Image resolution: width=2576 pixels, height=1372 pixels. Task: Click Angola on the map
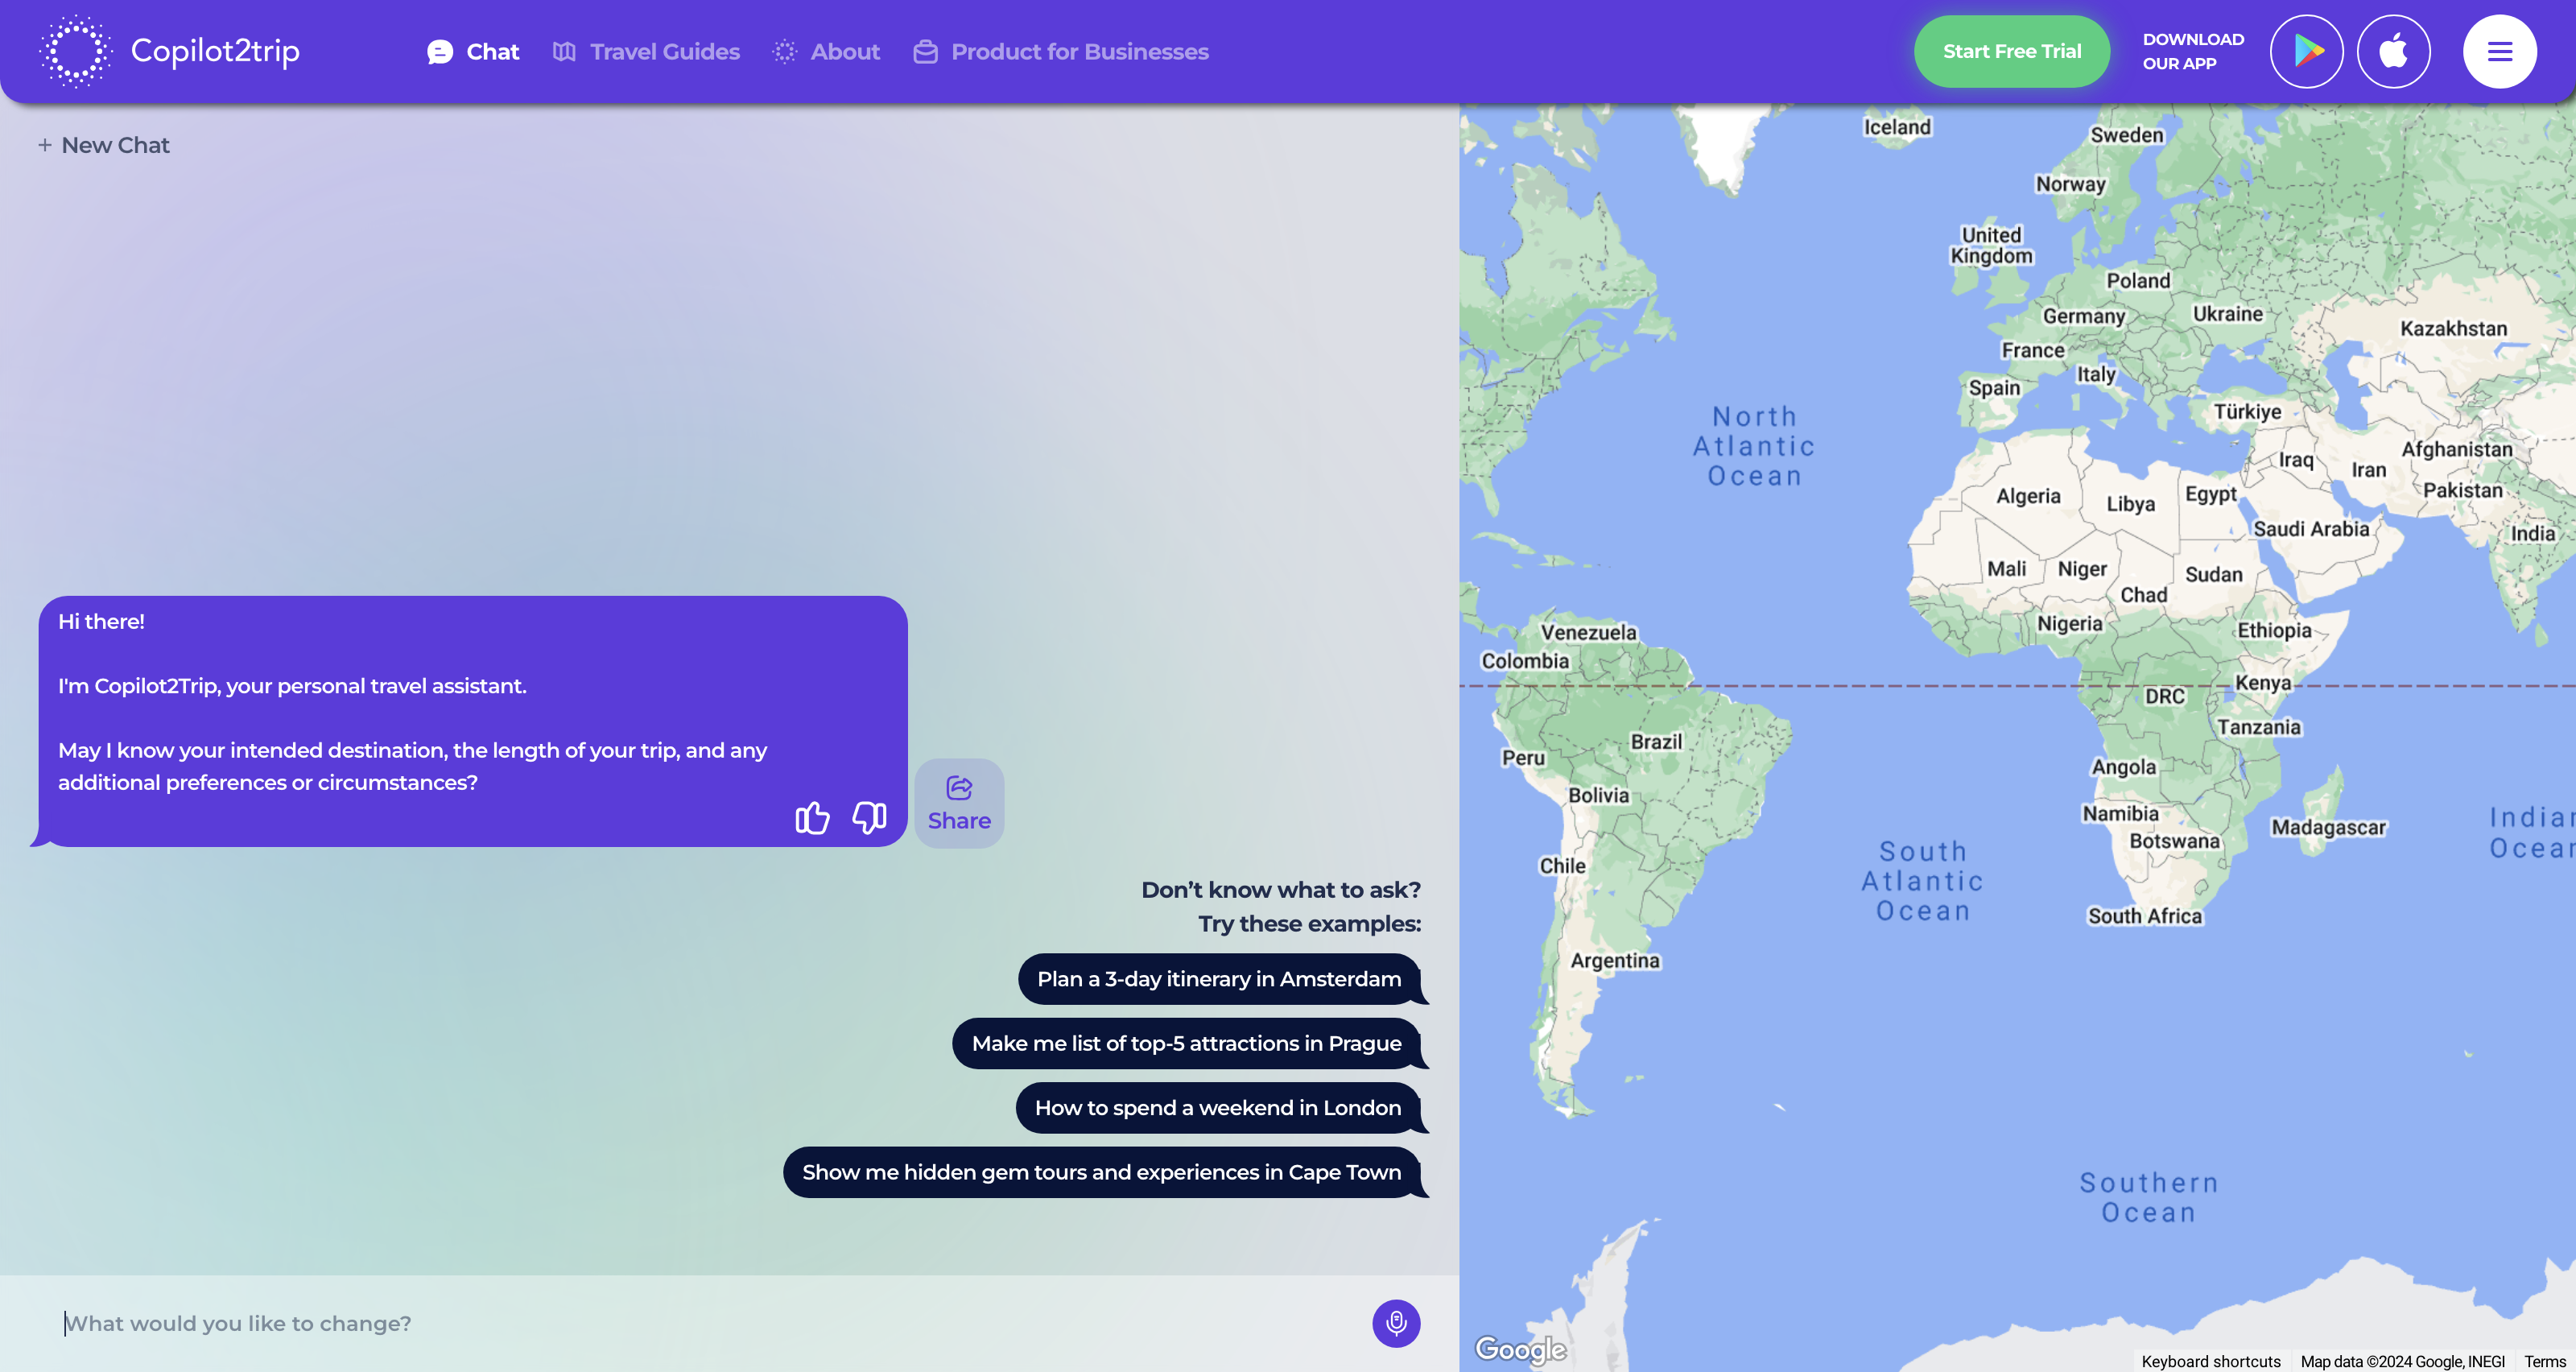[2124, 767]
